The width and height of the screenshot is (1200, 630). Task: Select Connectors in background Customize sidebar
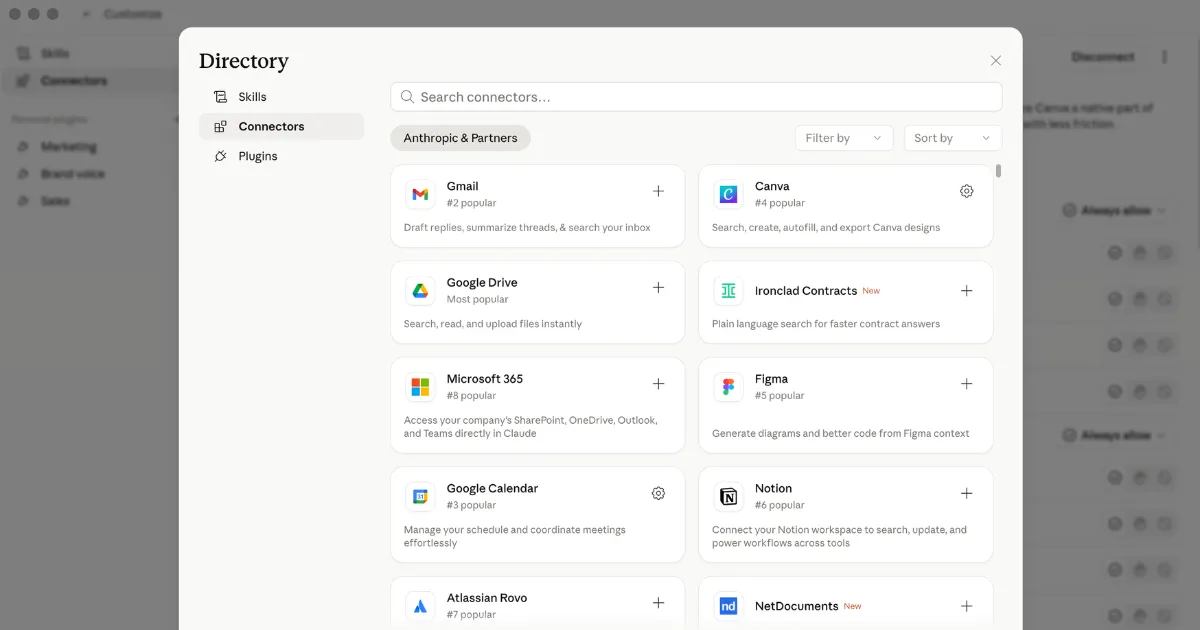click(75, 81)
